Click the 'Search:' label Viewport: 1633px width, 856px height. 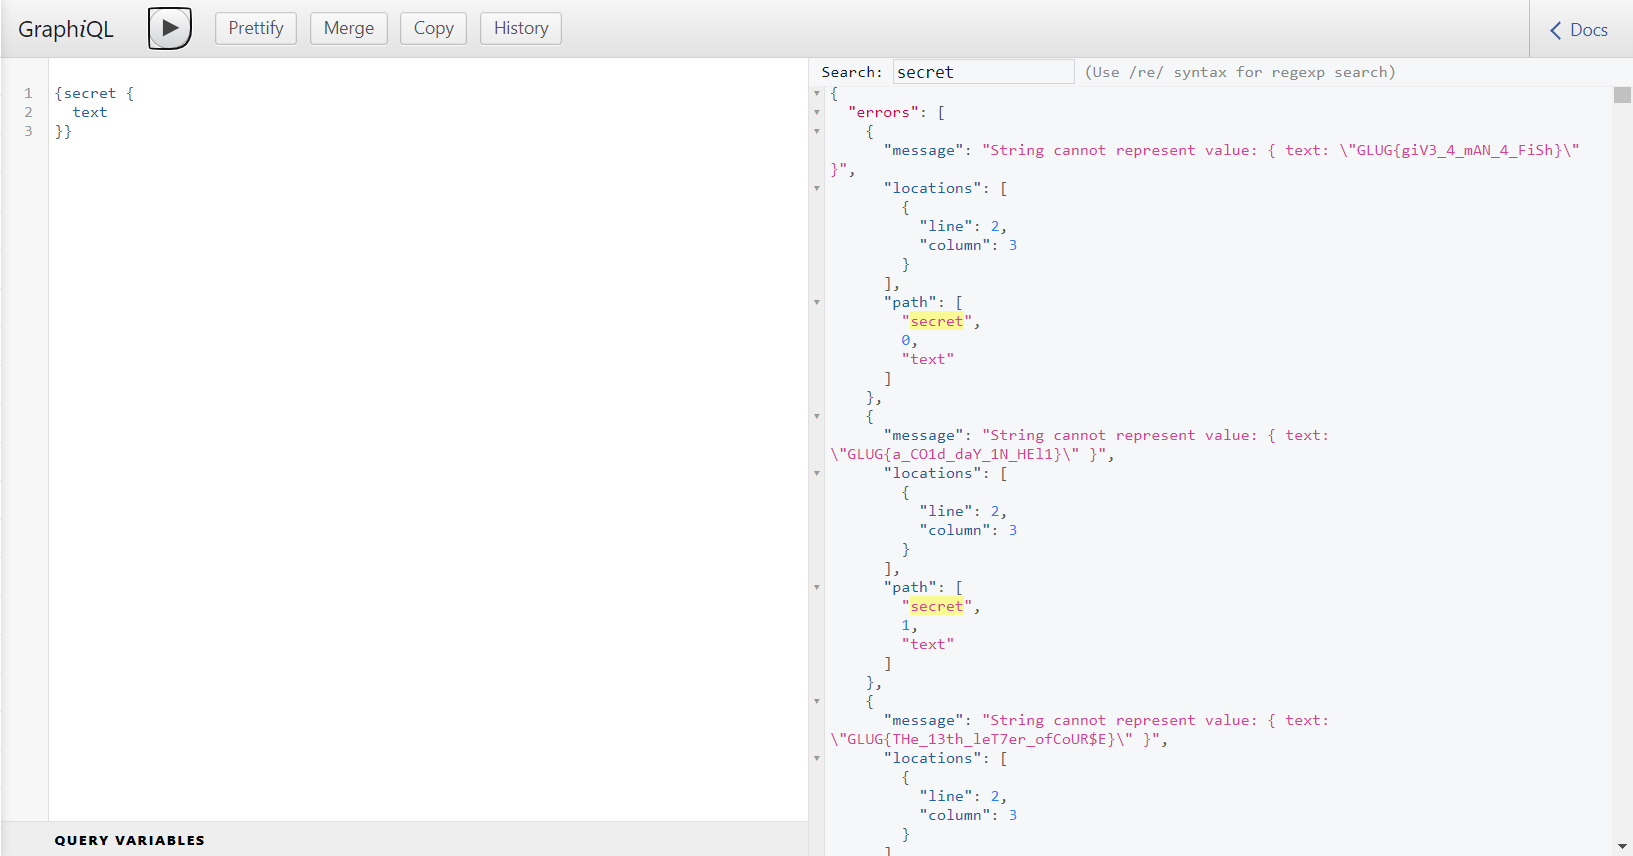[852, 72]
